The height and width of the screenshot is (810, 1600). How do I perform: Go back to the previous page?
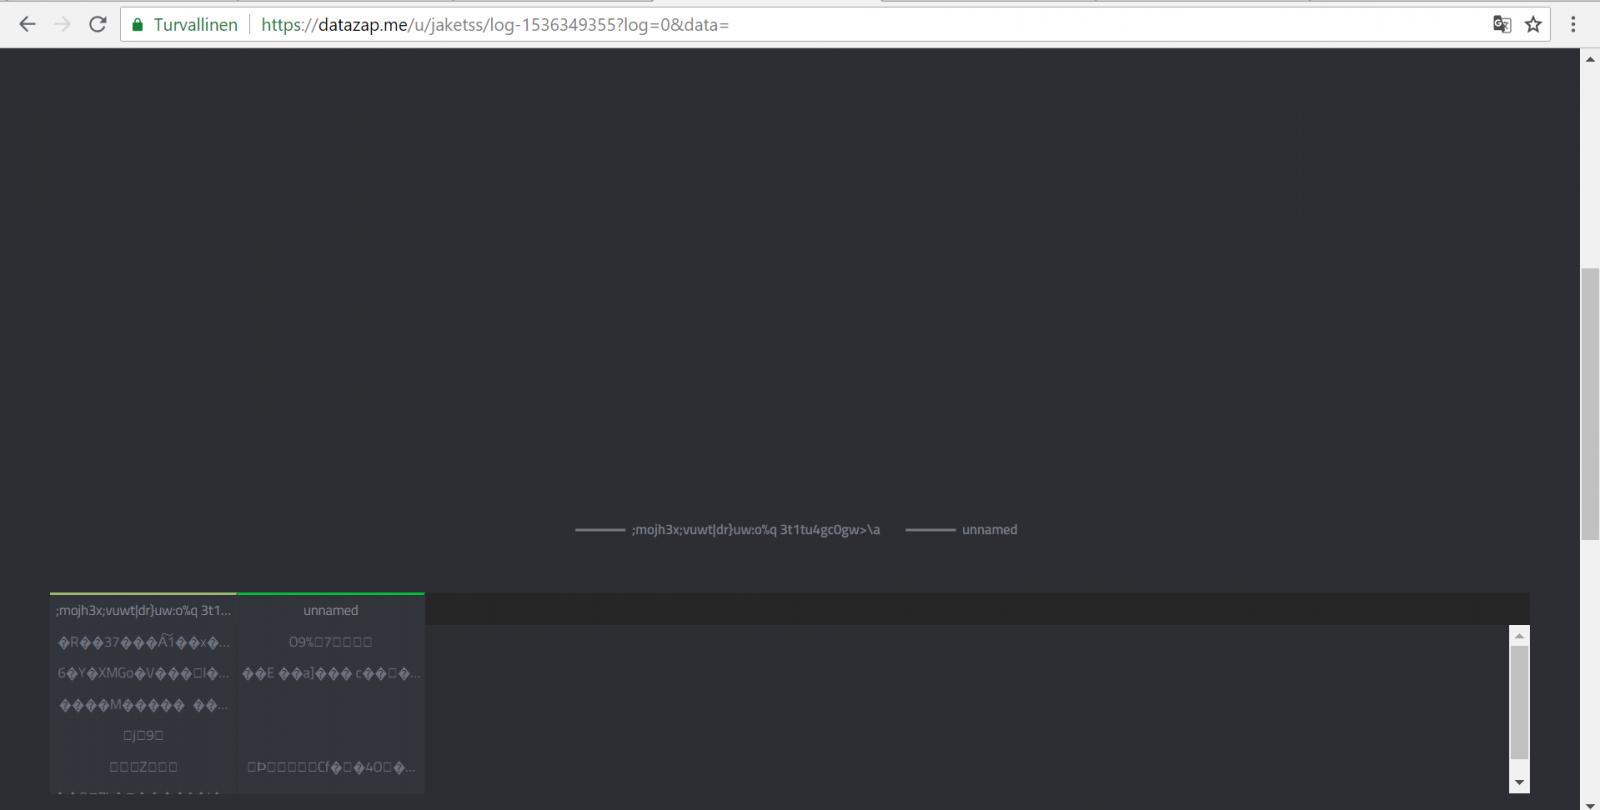[x=27, y=24]
